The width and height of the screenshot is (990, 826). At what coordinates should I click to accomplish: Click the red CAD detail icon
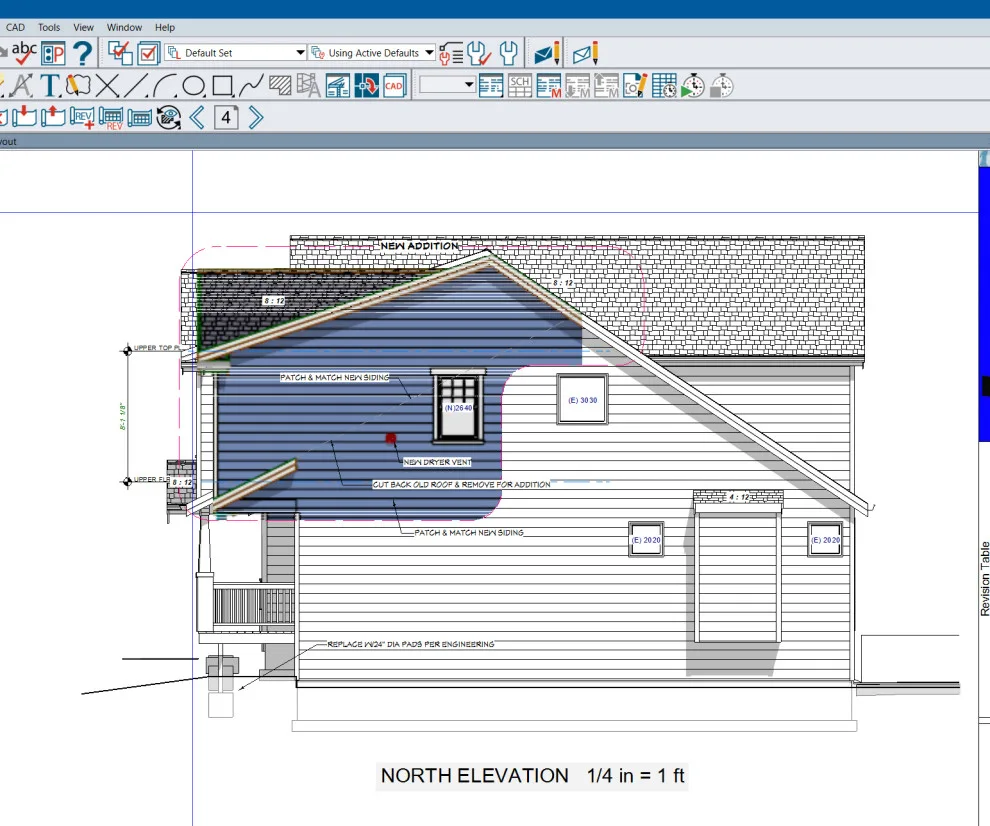coord(394,86)
